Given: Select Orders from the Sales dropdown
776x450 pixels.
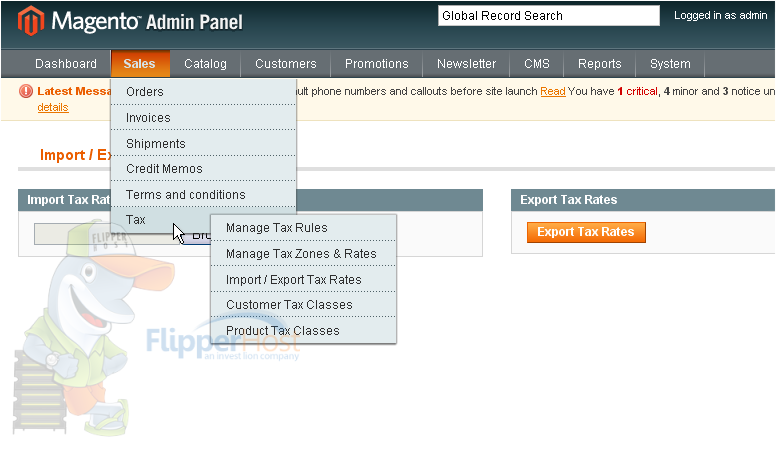Looking at the screenshot, I should [x=203, y=92].
